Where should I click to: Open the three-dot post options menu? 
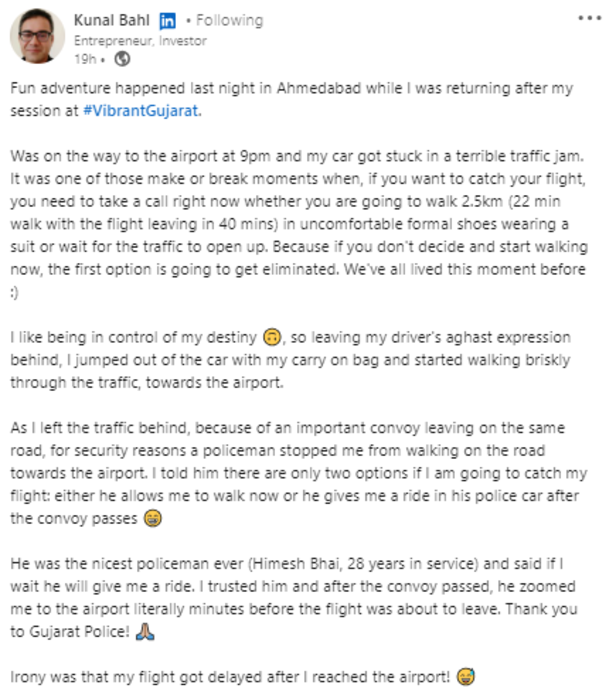[x=589, y=19]
